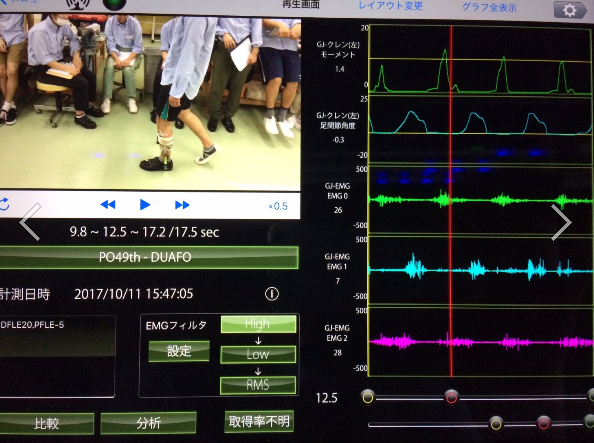This screenshot has height=443, width=594.
Task: Toggle the High EMG filter
Action: [258, 324]
